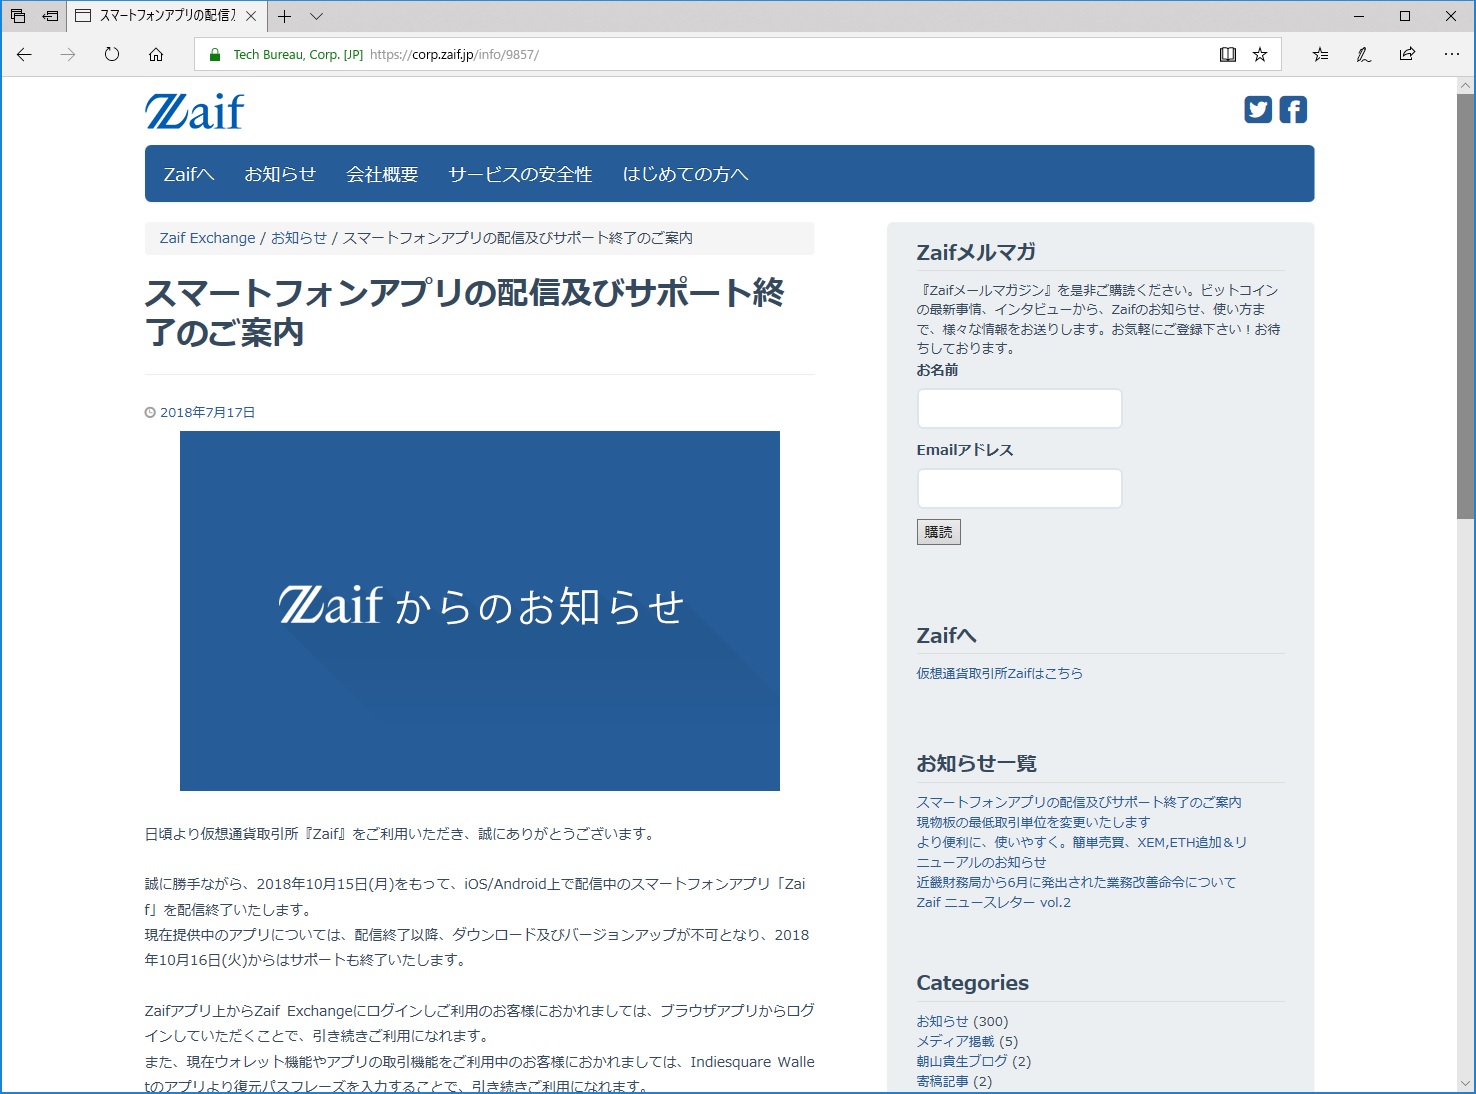The width and height of the screenshot is (1476, 1094).
Task: Click the Zaifからのお知らせ banner image
Action: coord(480,611)
